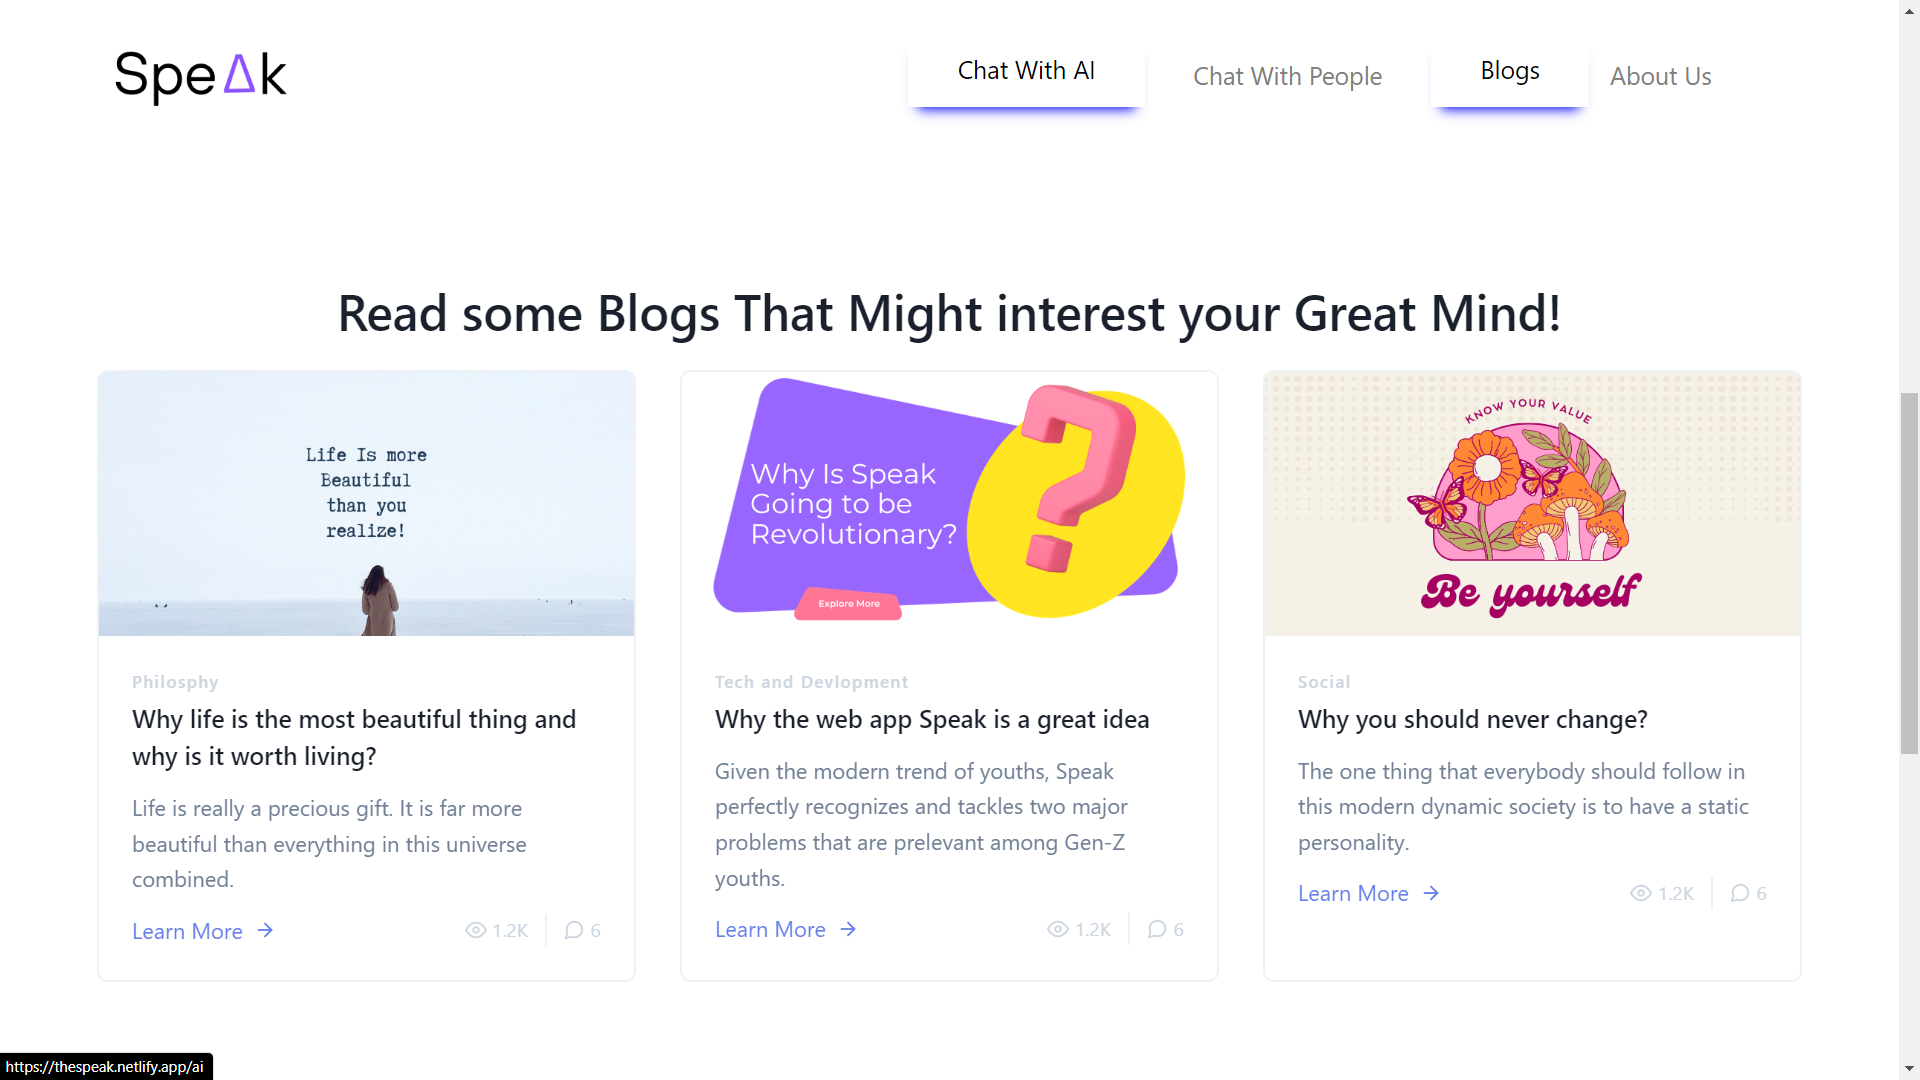Click Learn More on the web app Speak card

(x=770, y=929)
